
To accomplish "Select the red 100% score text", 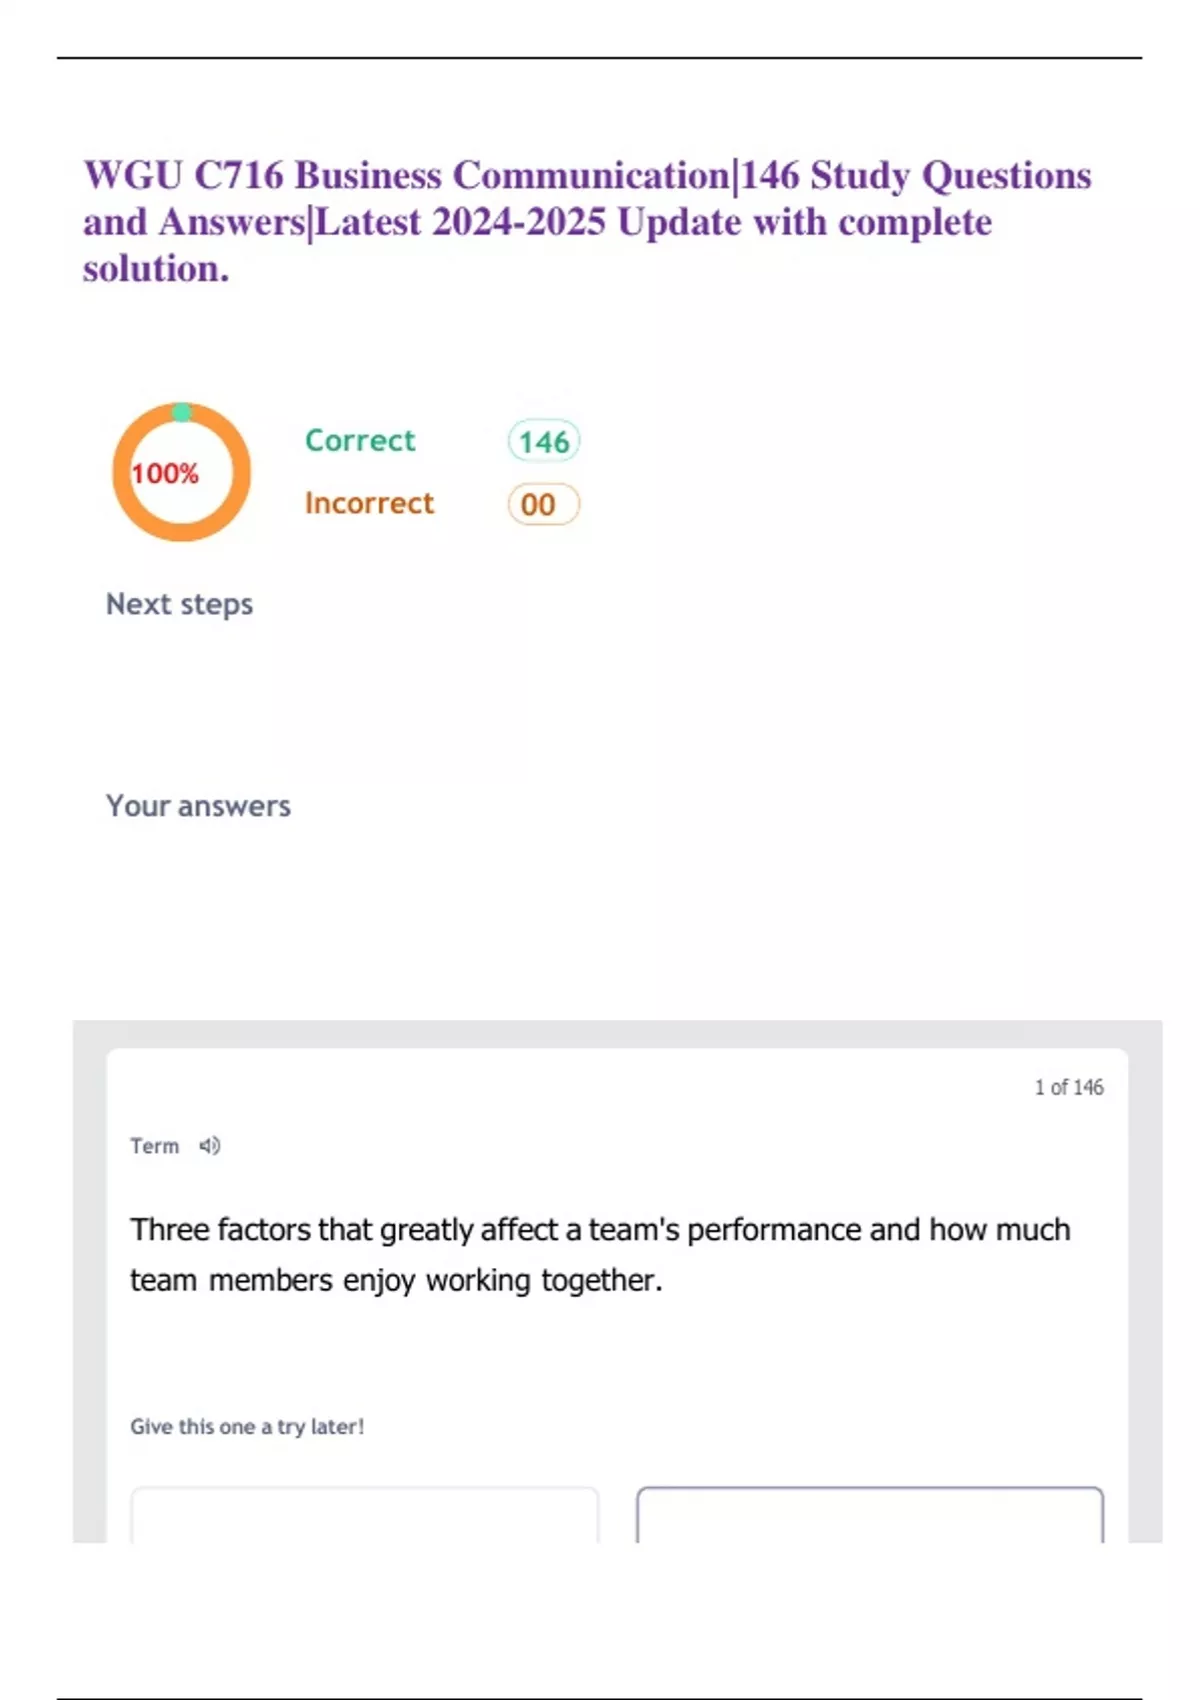I will click(165, 473).
